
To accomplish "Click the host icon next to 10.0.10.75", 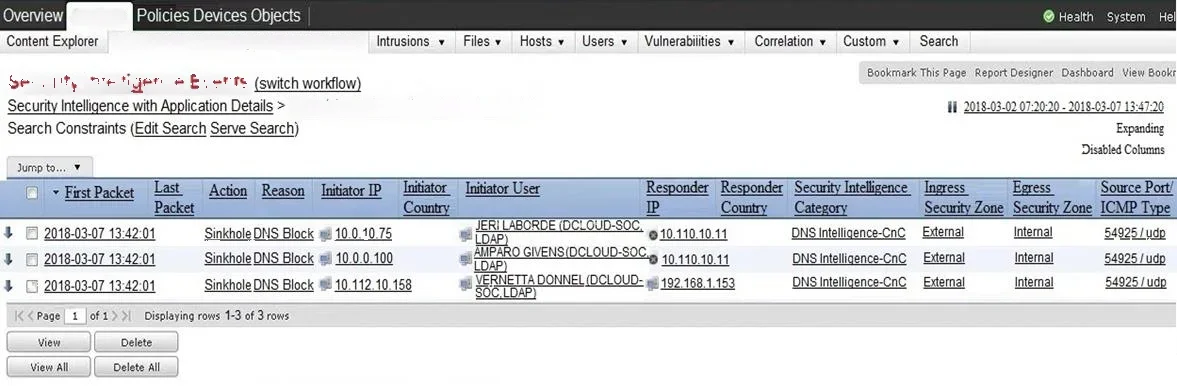I will pyautogui.click(x=325, y=234).
